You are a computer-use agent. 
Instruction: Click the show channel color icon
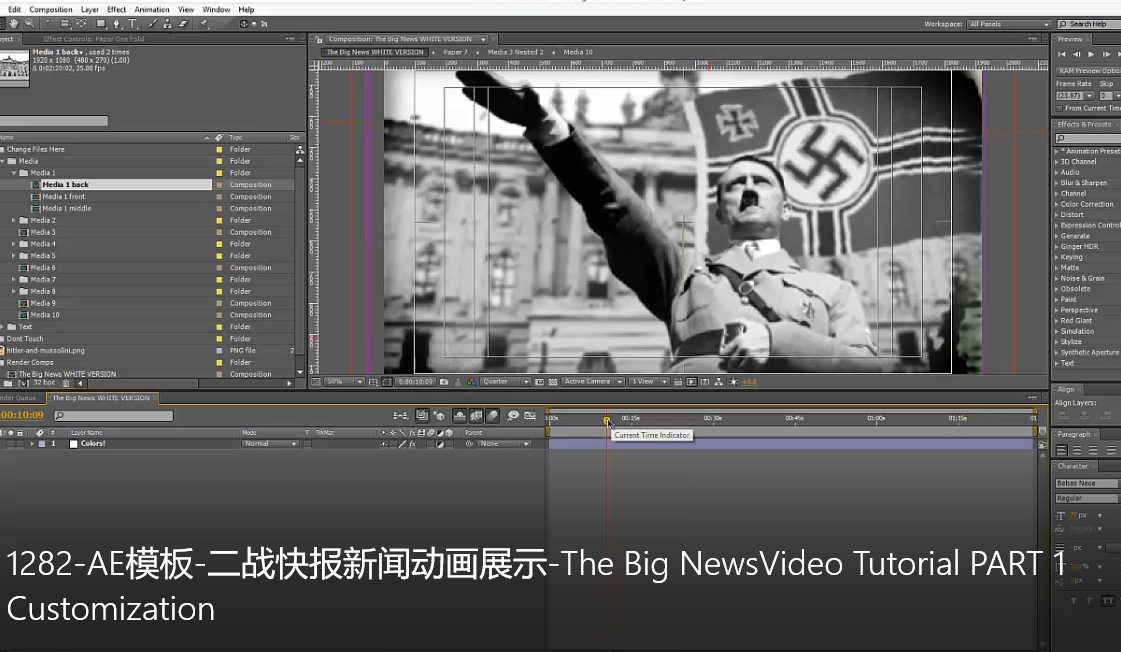(x=472, y=382)
